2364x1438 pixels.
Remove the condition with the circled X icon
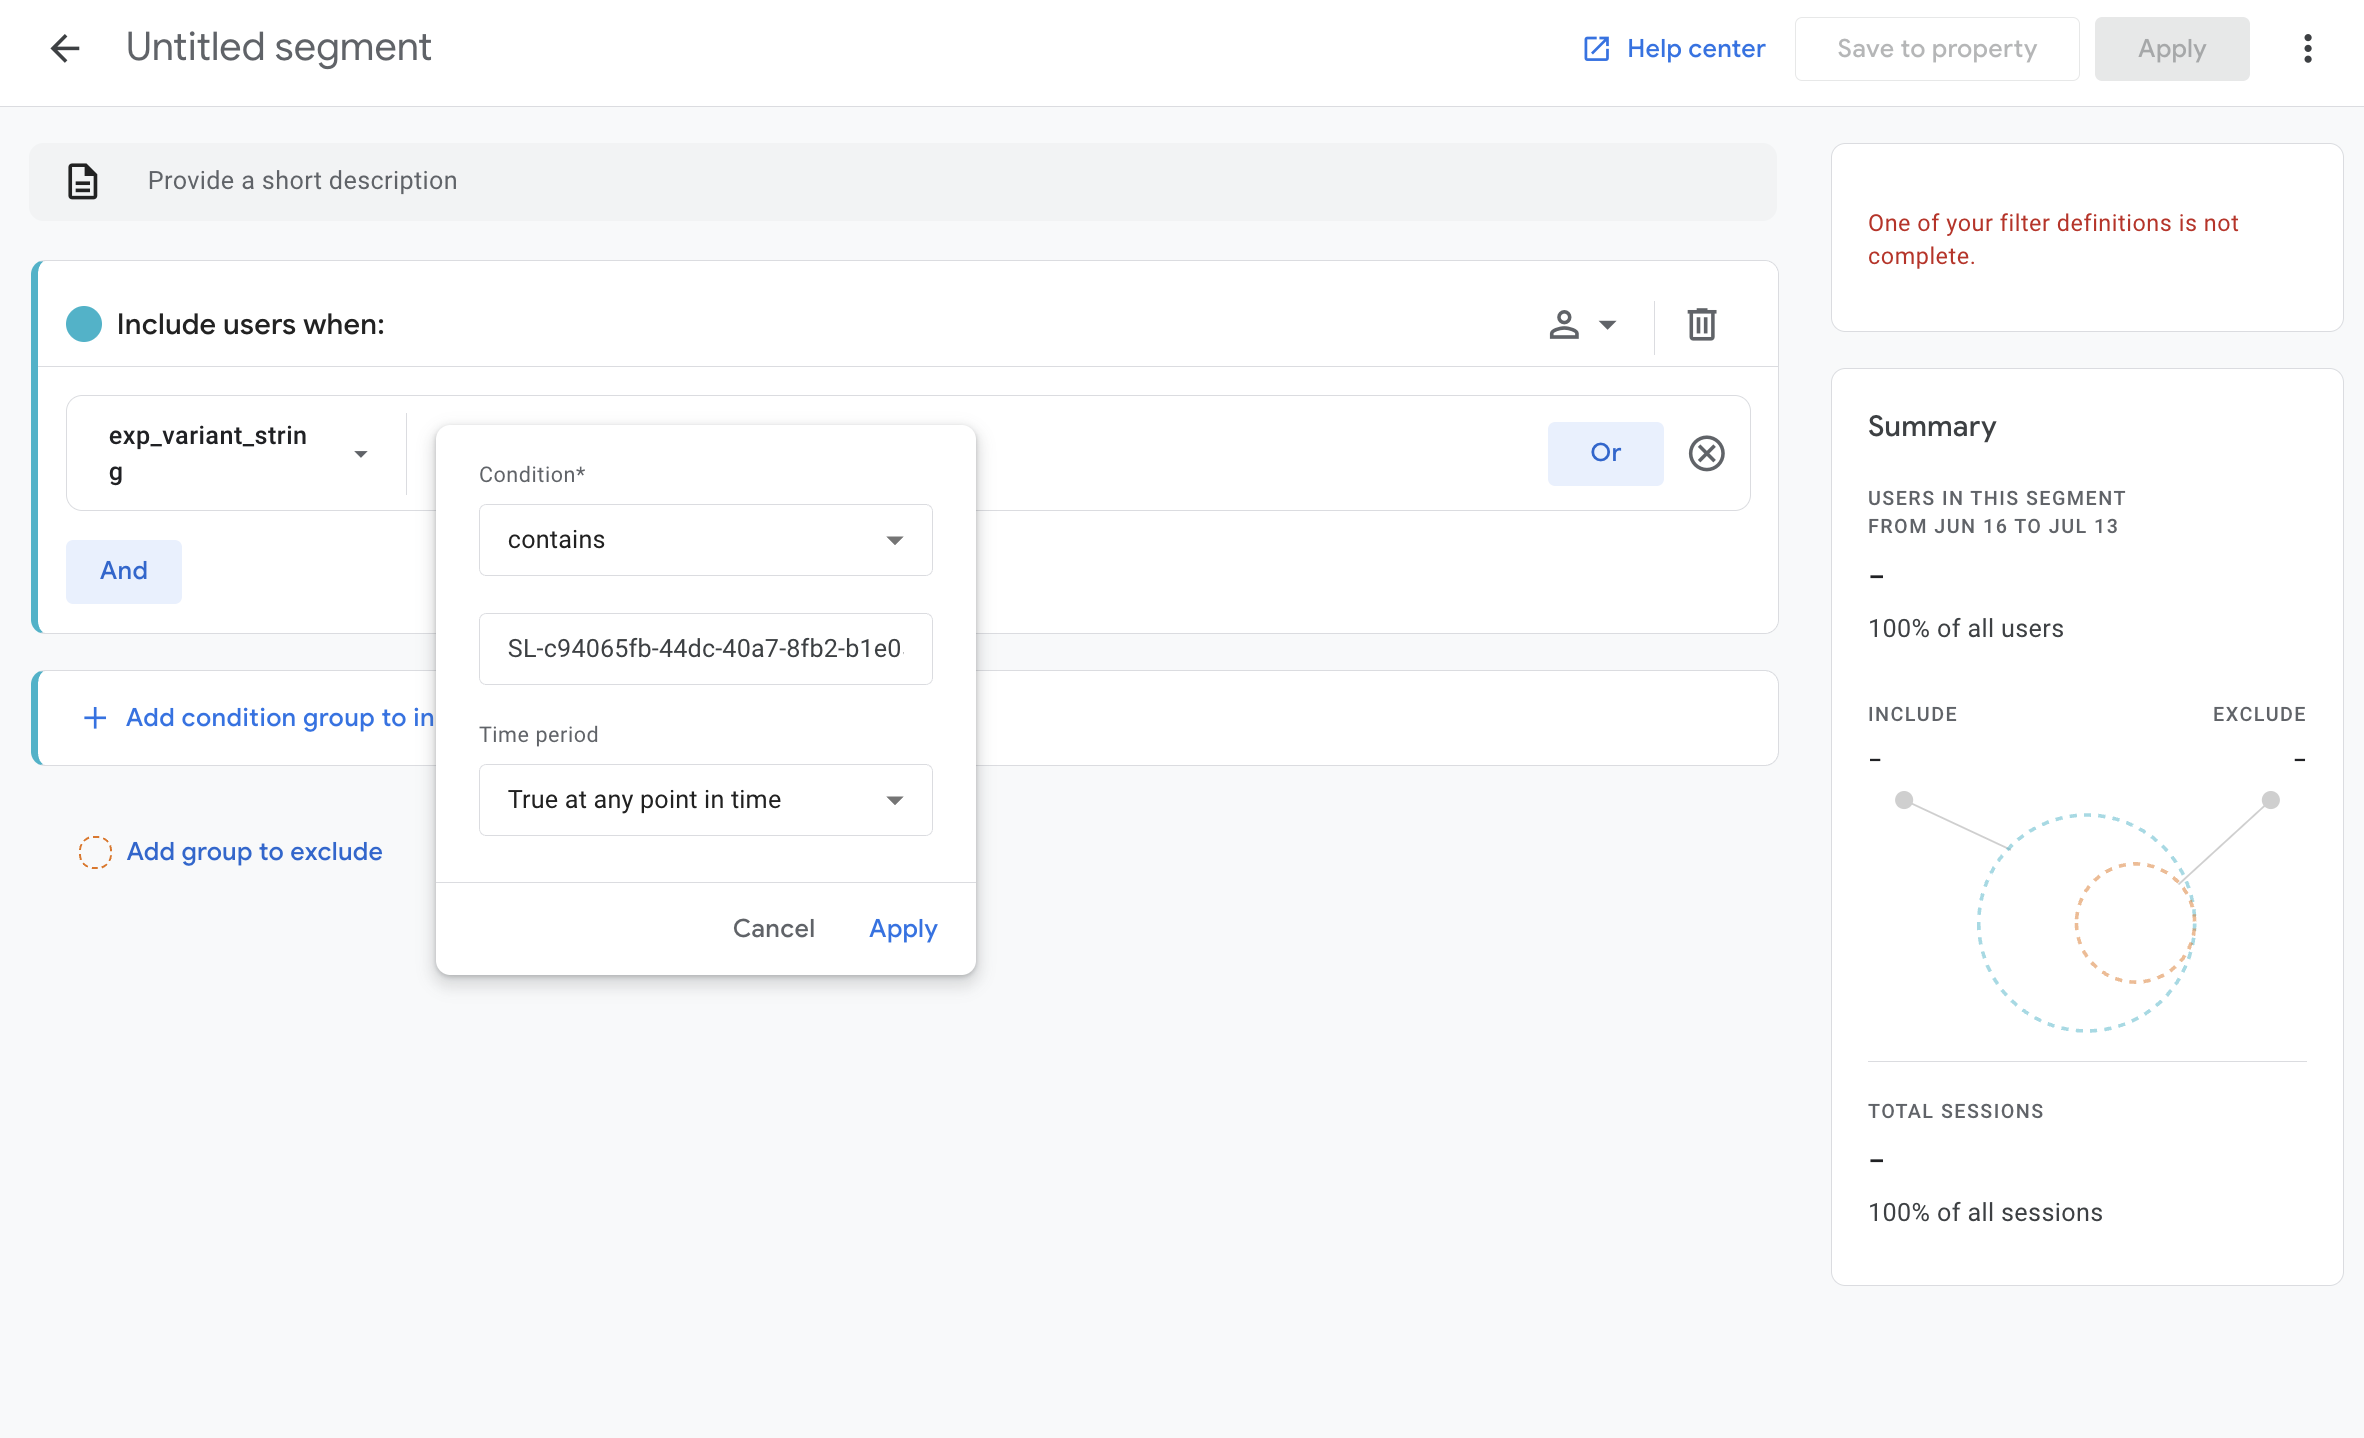pyautogui.click(x=1706, y=453)
